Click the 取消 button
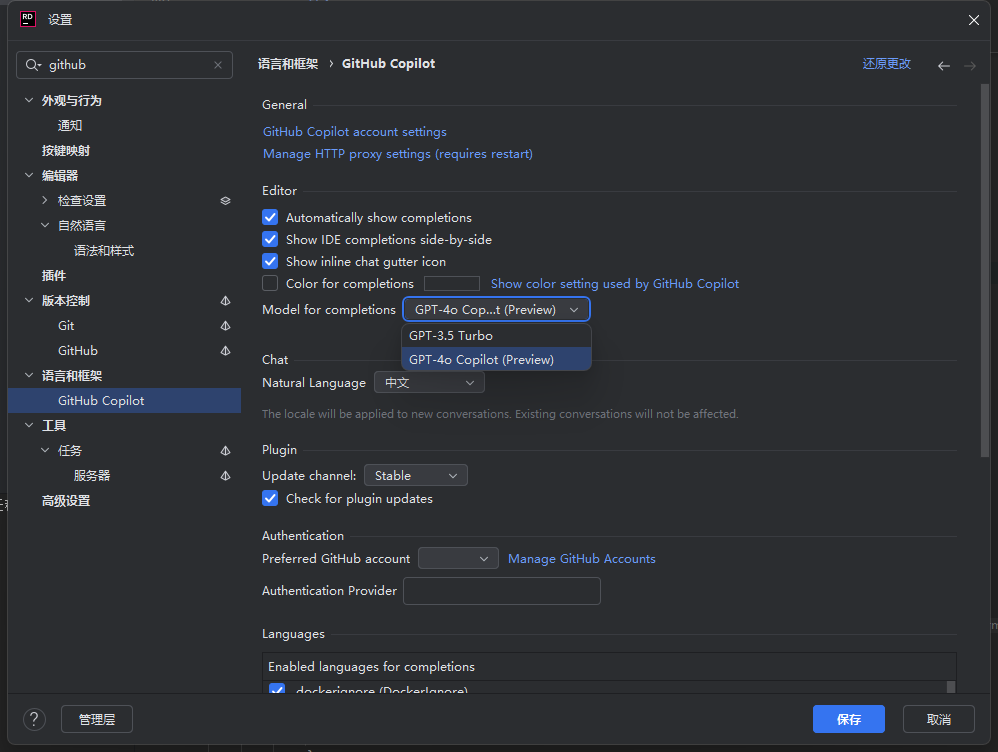The height and width of the screenshot is (752, 998). coord(939,720)
